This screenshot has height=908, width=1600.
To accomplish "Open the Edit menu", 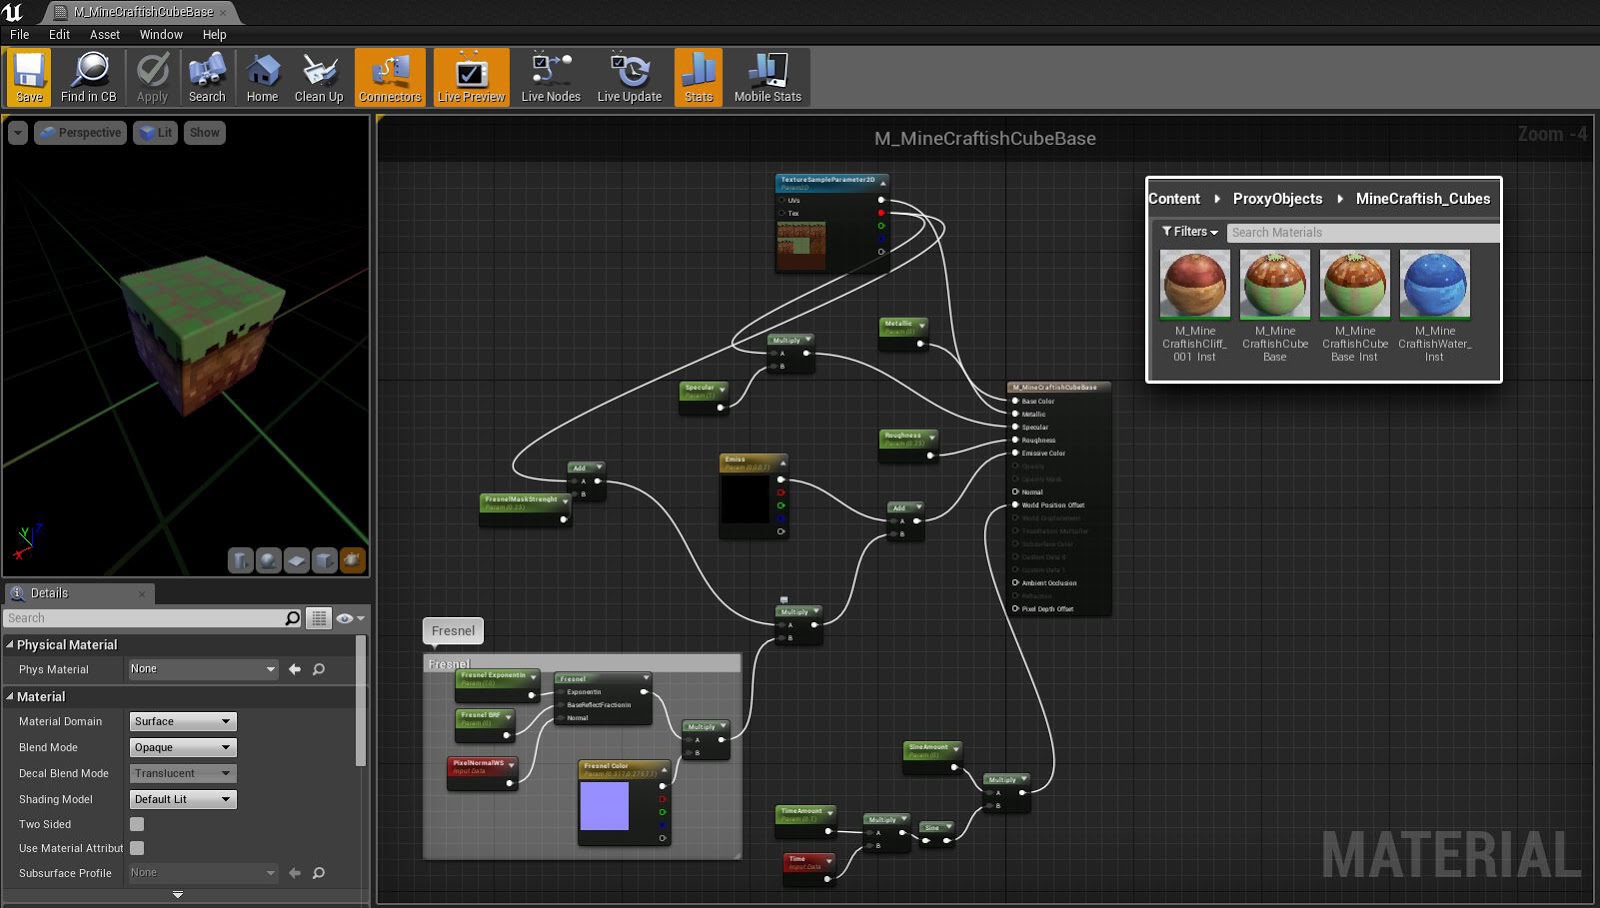I will click(x=60, y=34).
